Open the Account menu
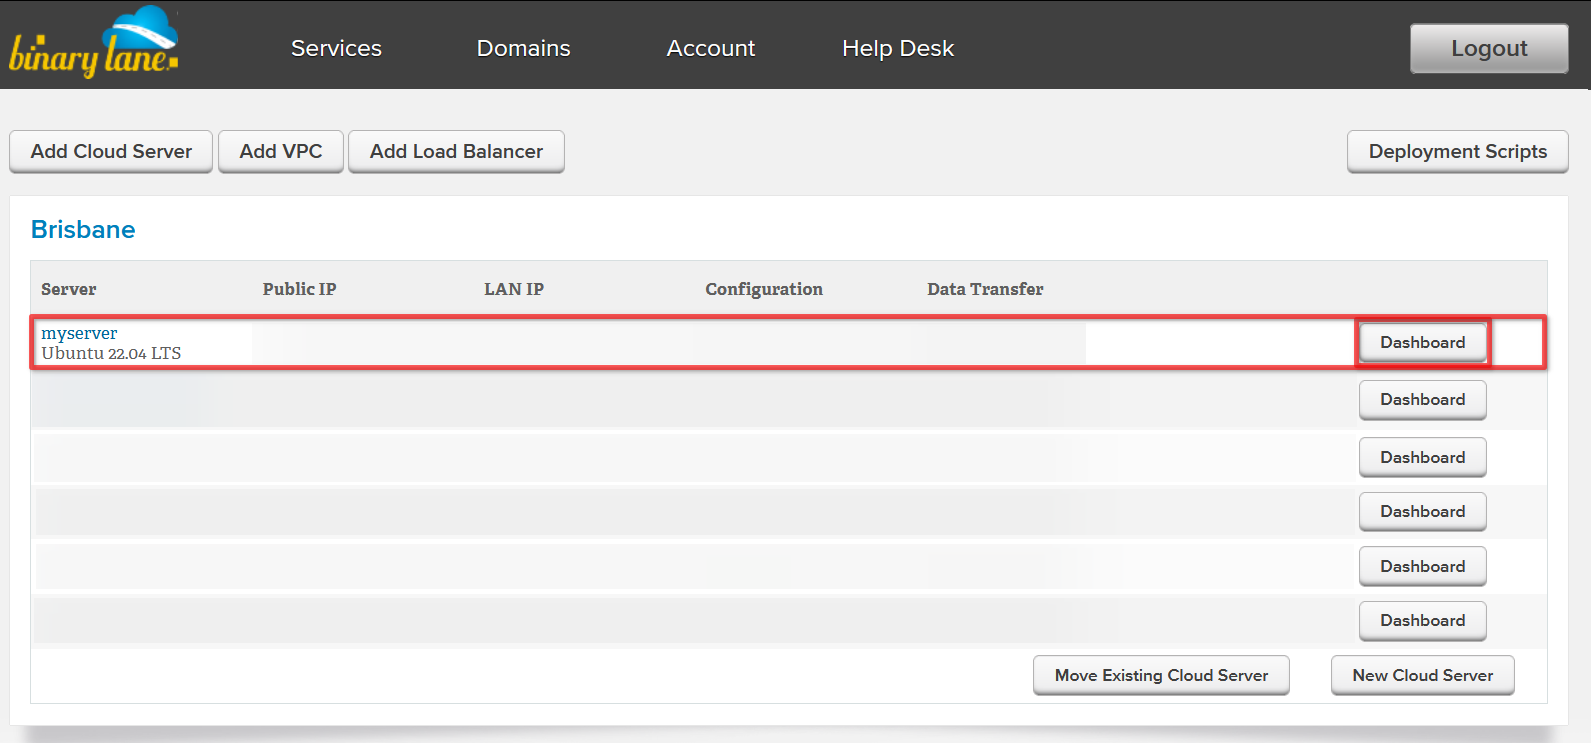Screen dimensions: 1591x743 (711, 48)
